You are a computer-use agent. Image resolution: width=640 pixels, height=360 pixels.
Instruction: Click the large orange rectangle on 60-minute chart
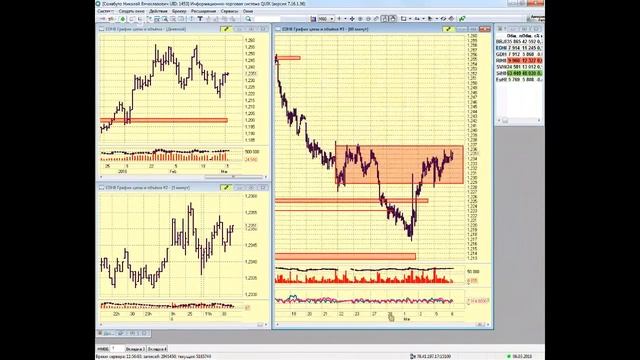coord(399,164)
